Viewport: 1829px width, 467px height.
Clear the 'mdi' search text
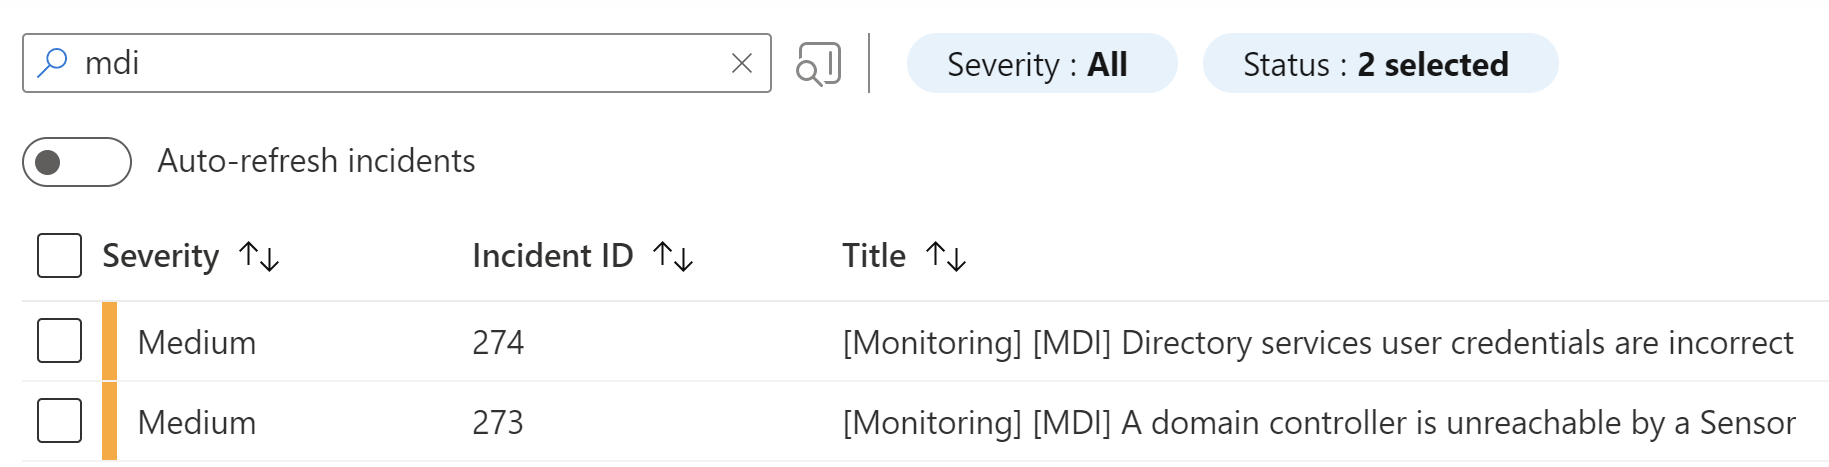(x=742, y=63)
